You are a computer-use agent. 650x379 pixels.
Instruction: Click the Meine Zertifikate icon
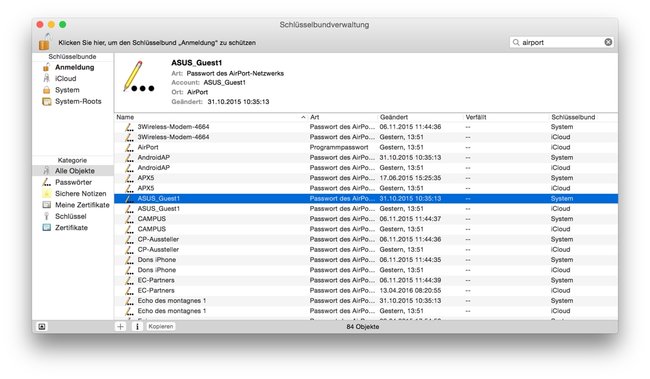(46, 205)
